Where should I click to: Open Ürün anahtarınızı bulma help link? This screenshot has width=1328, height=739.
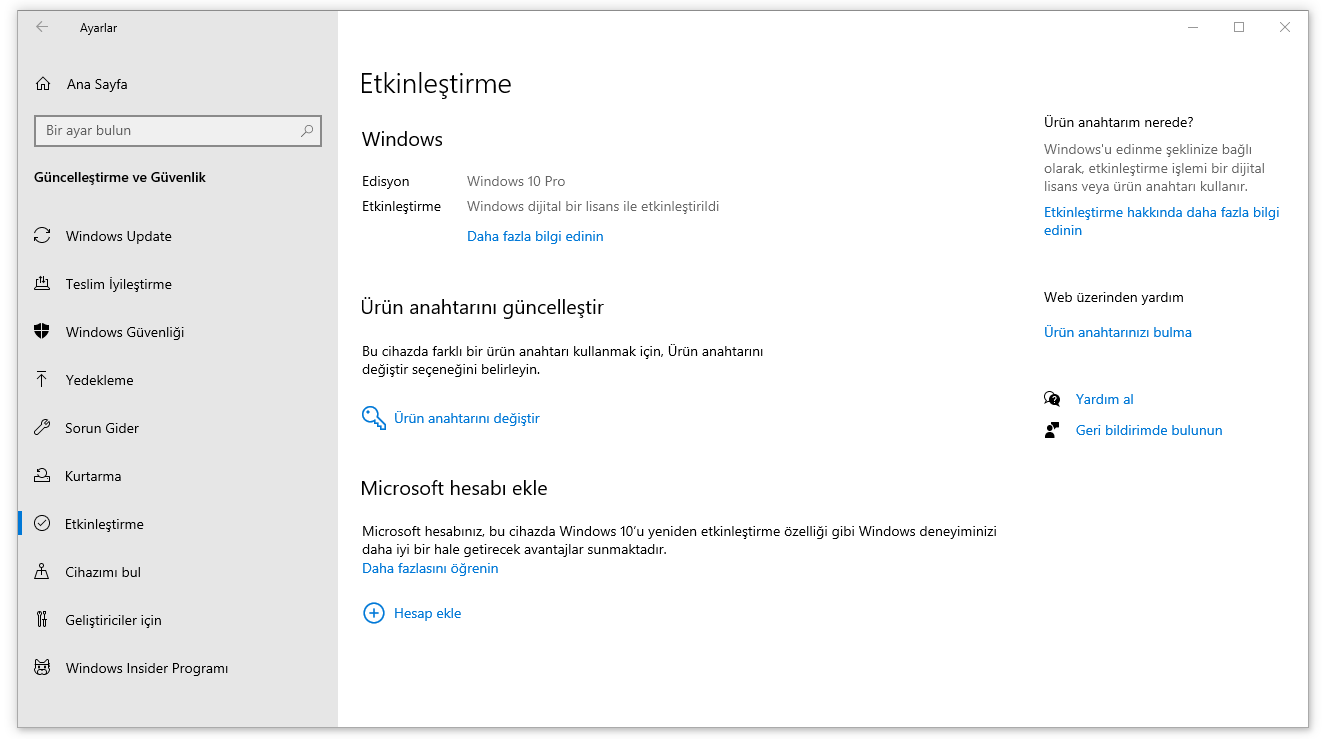[1117, 332]
